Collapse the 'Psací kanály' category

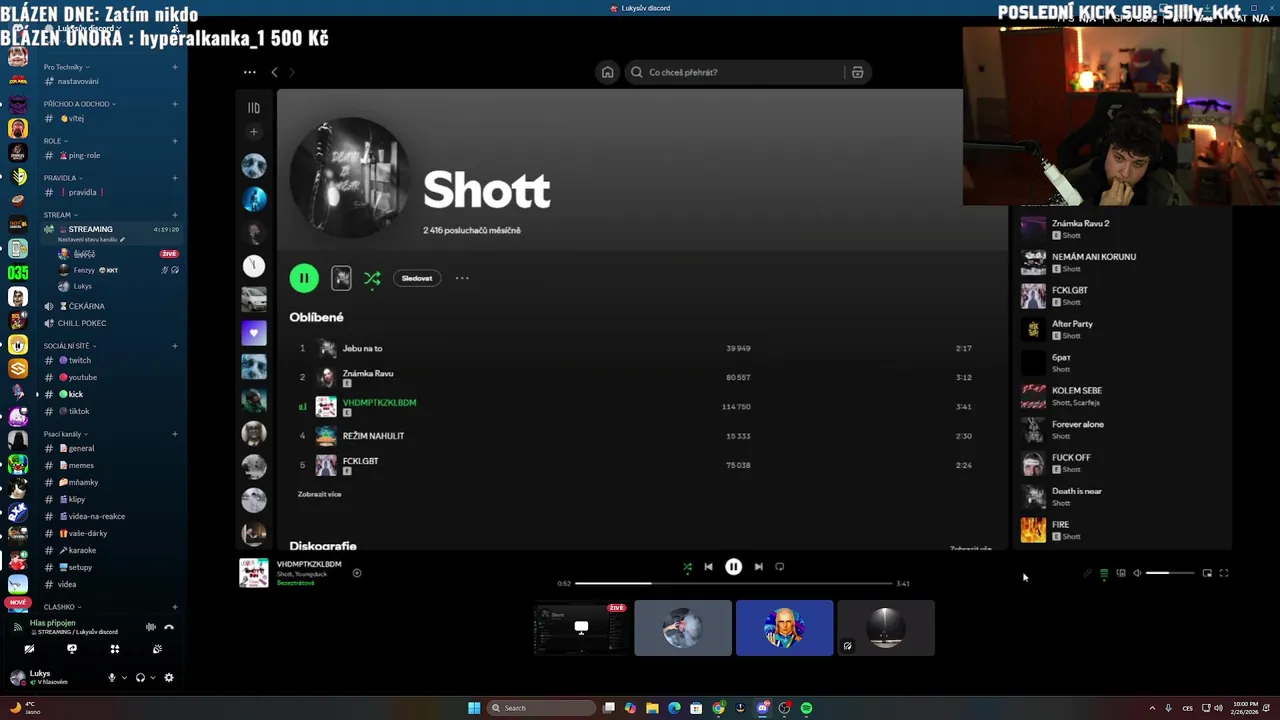click(66, 434)
